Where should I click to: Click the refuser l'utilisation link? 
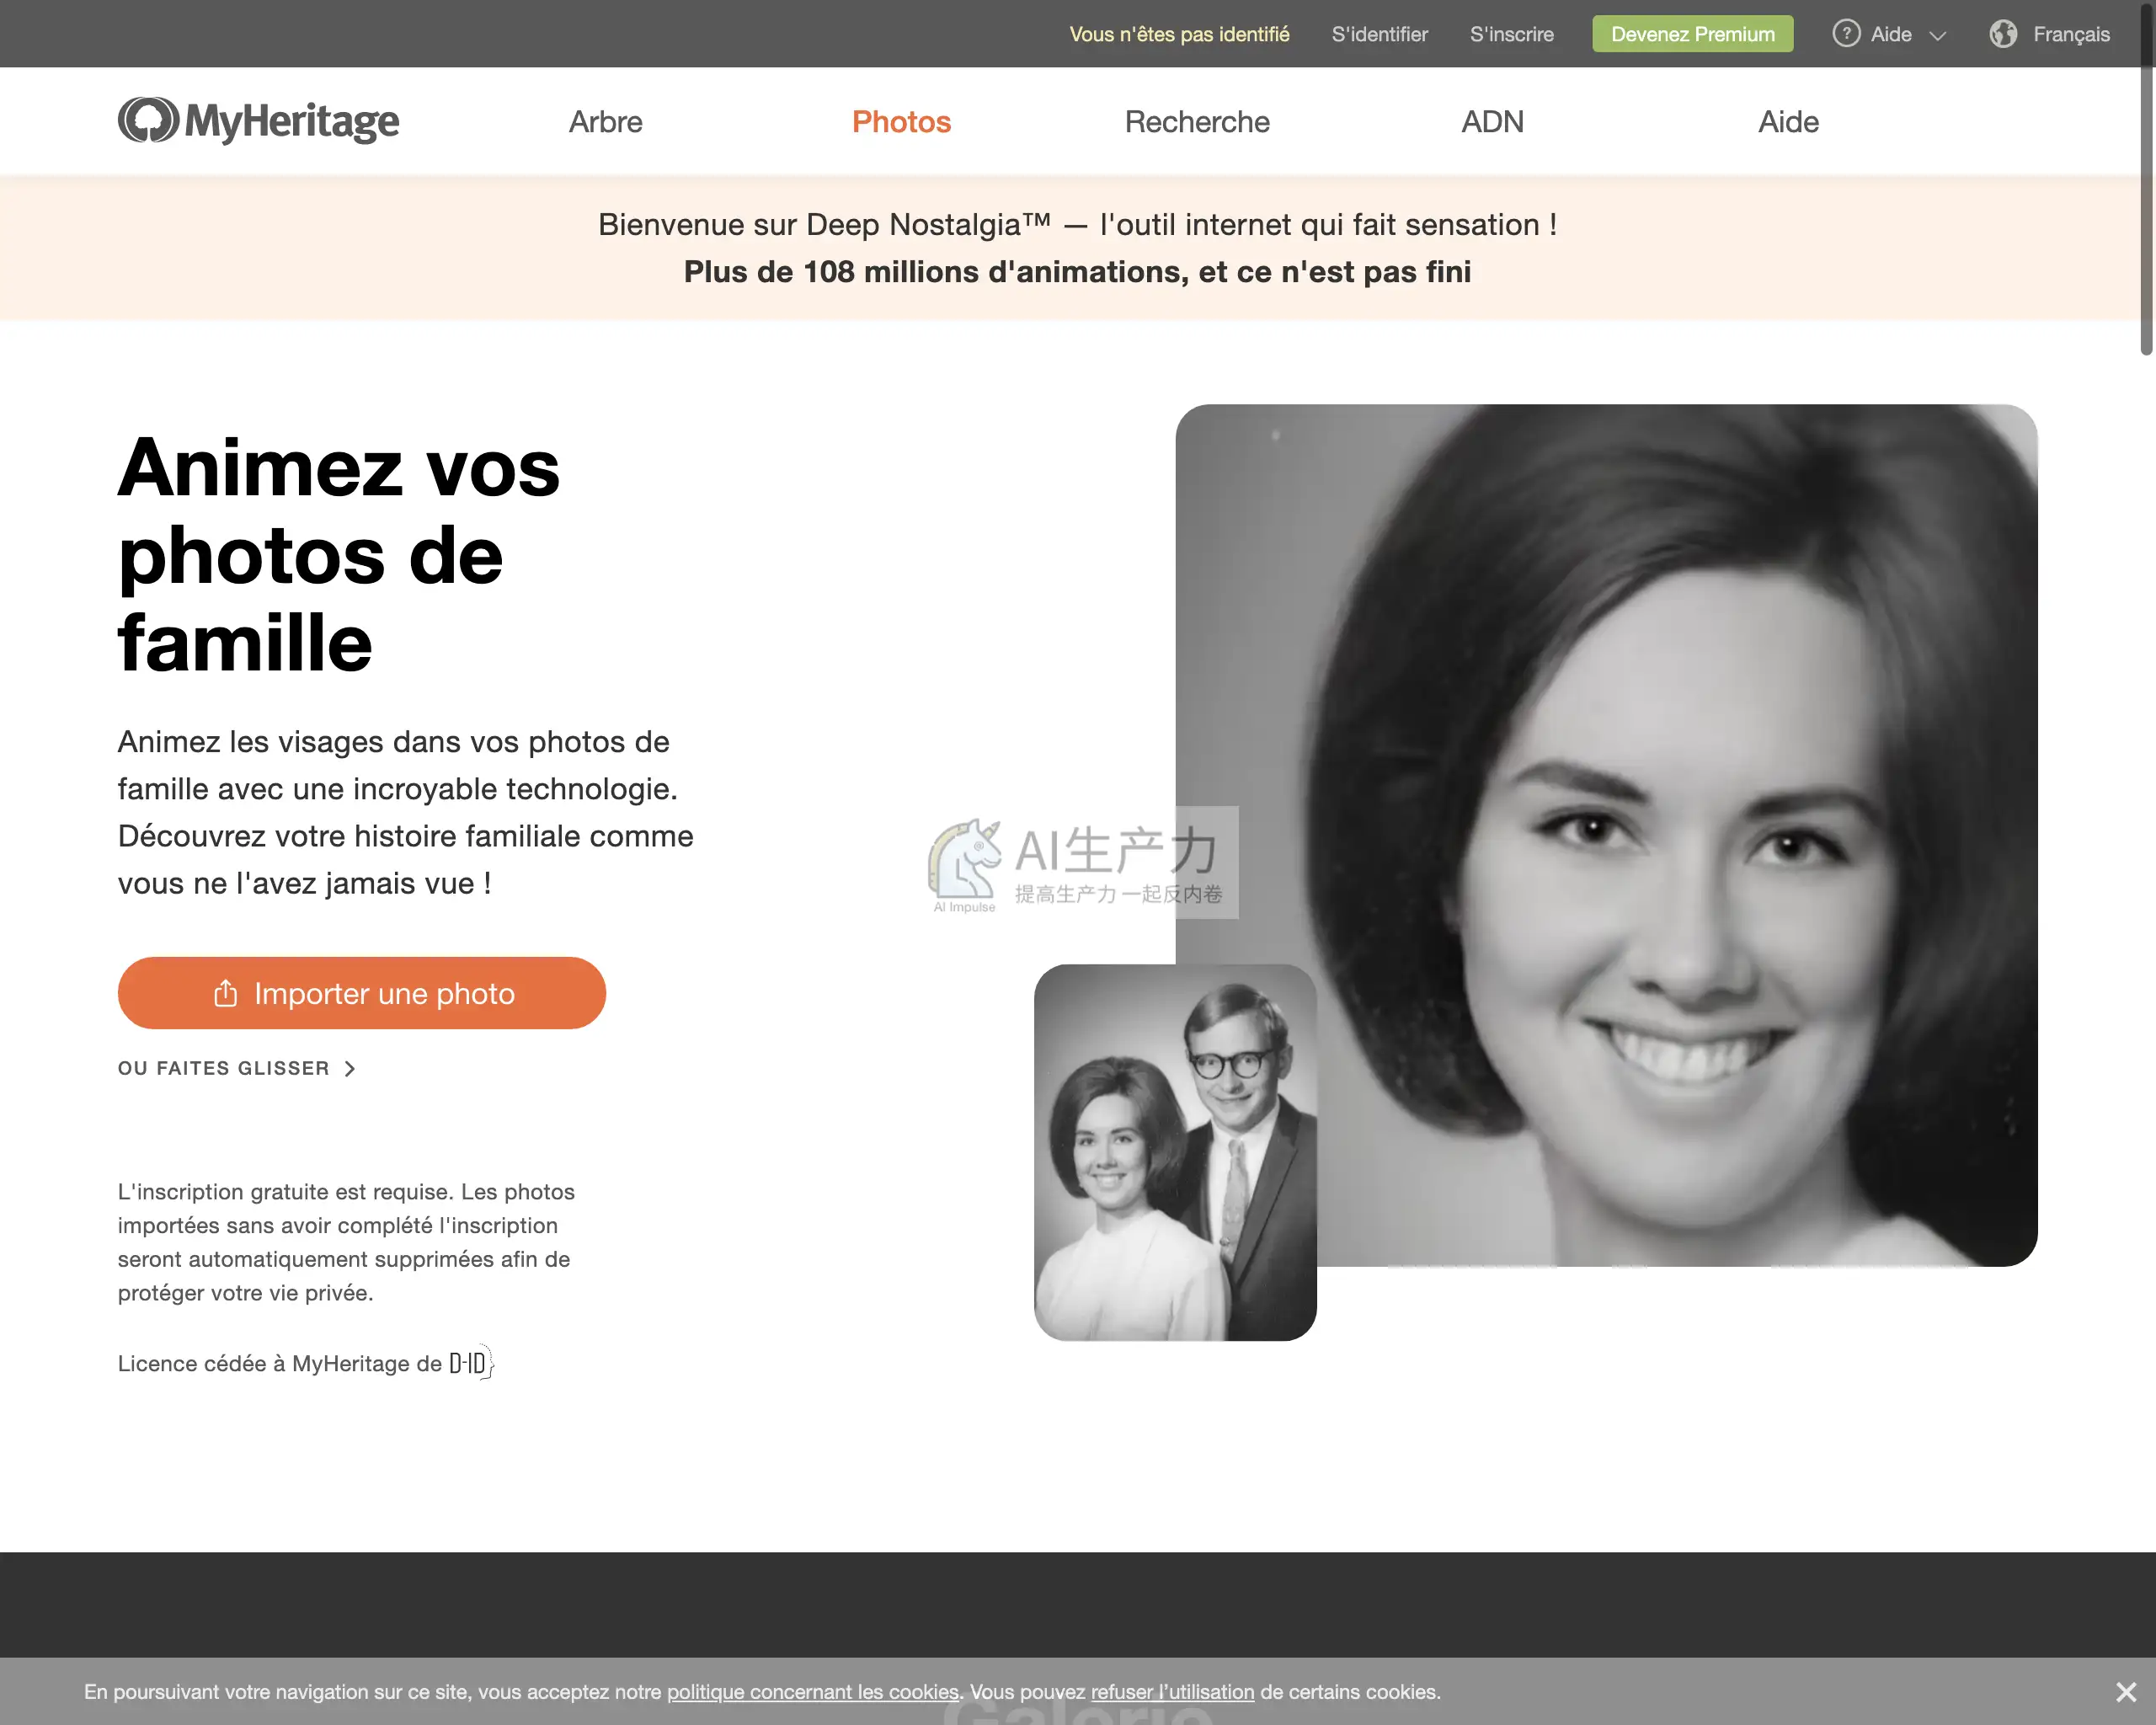tap(1172, 1692)
